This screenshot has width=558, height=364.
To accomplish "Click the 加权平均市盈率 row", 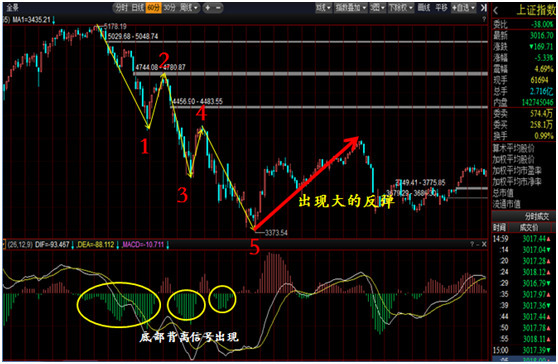I will pos(523,170).
